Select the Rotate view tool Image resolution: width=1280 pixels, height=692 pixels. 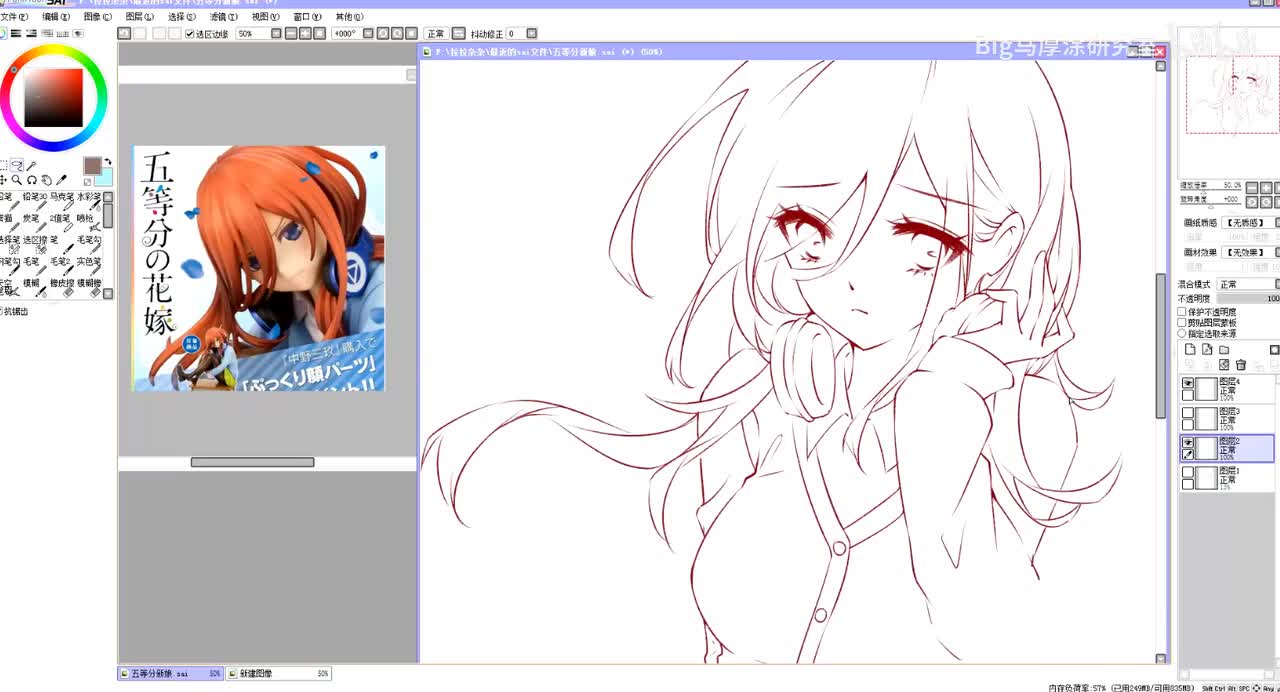pos(32,180)
